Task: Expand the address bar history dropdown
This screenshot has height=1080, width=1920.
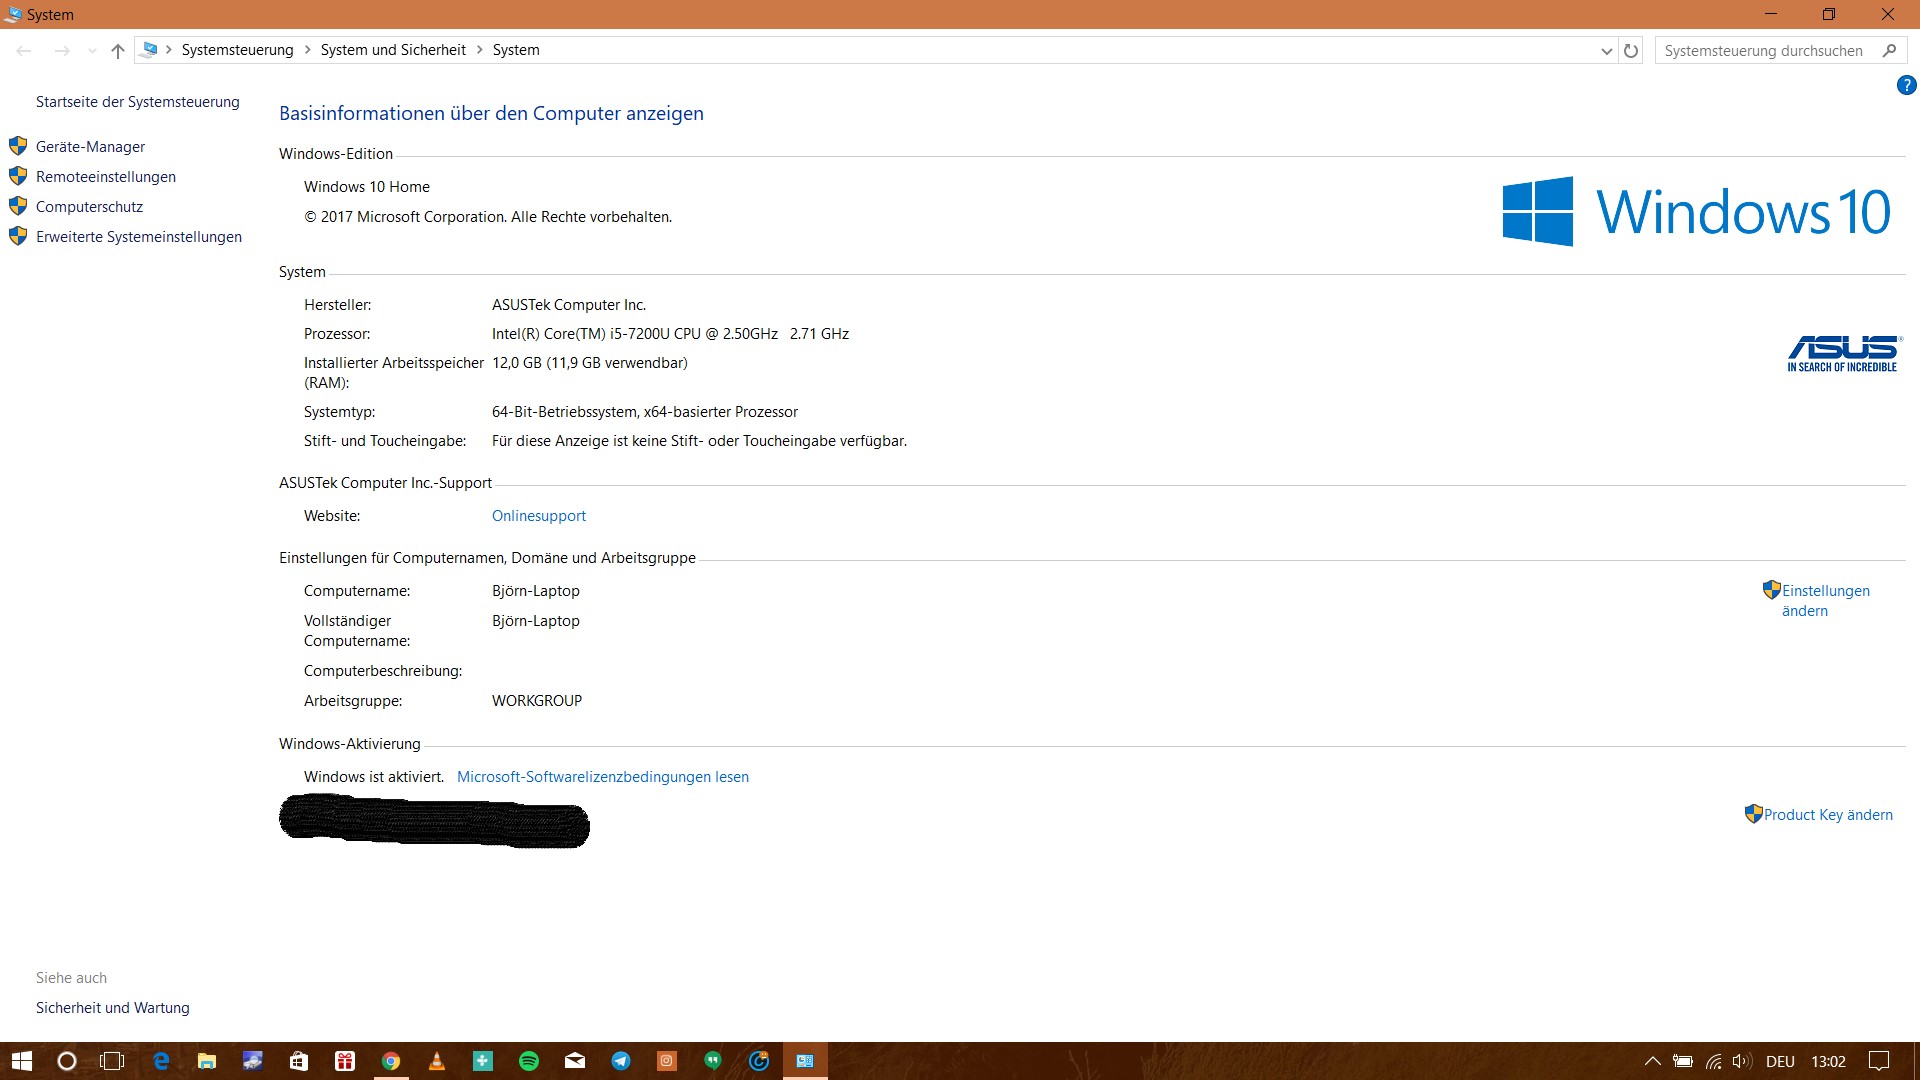Action: [1606, 50]
